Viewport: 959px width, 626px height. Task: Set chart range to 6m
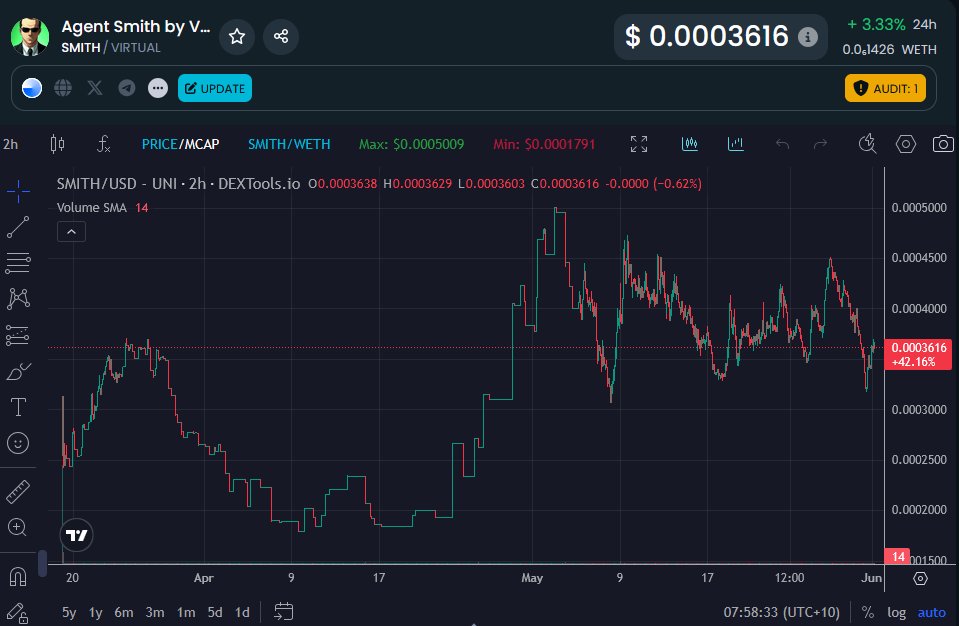pos(124,612)
